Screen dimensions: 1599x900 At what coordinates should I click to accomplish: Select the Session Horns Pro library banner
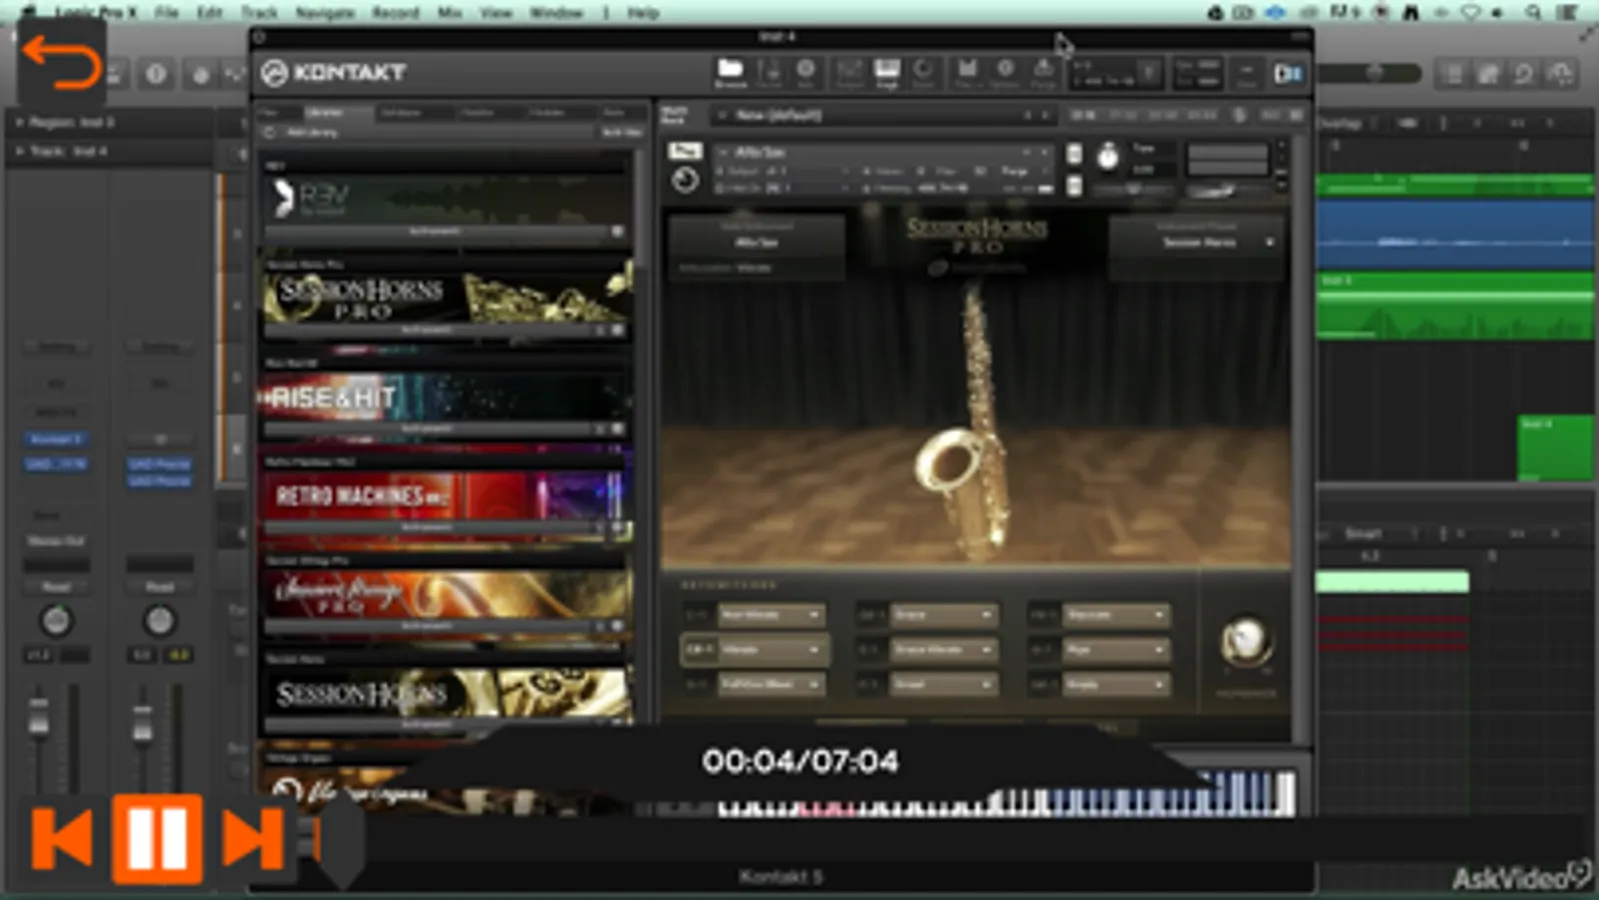click(x=447, y=297)
